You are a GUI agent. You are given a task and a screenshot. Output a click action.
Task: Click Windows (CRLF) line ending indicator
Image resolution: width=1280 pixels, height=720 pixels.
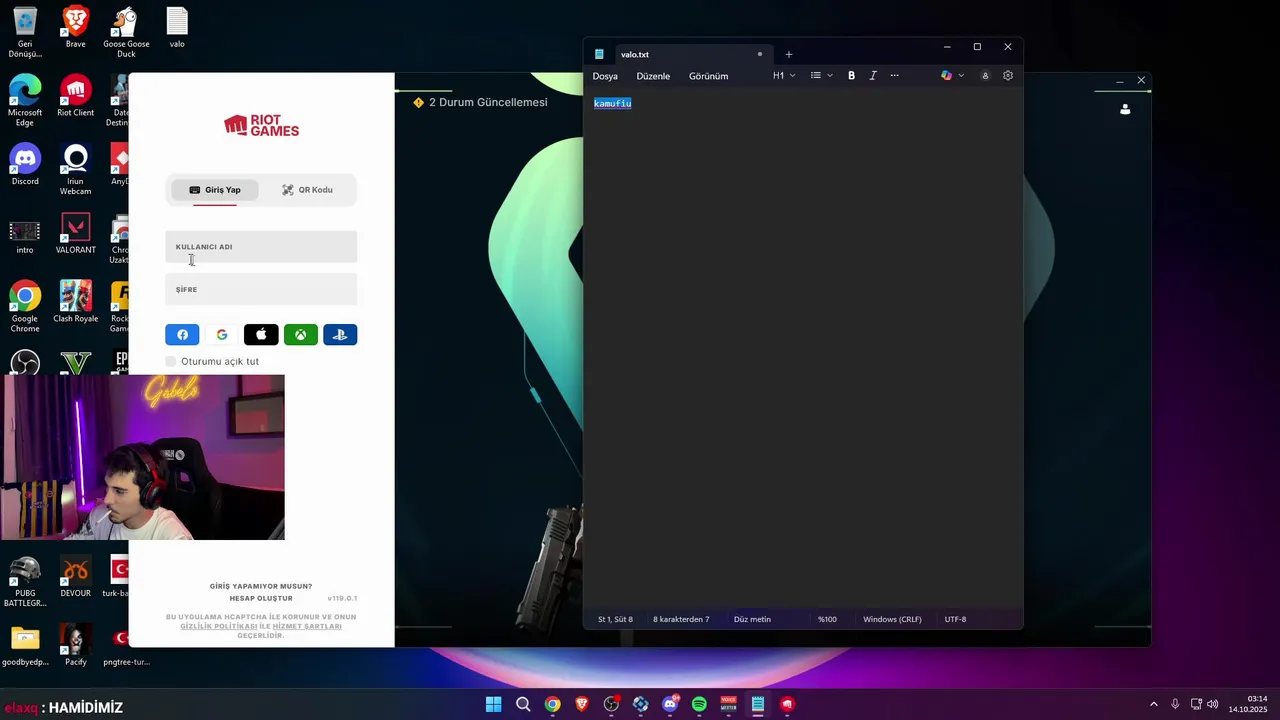coord(892,619)
